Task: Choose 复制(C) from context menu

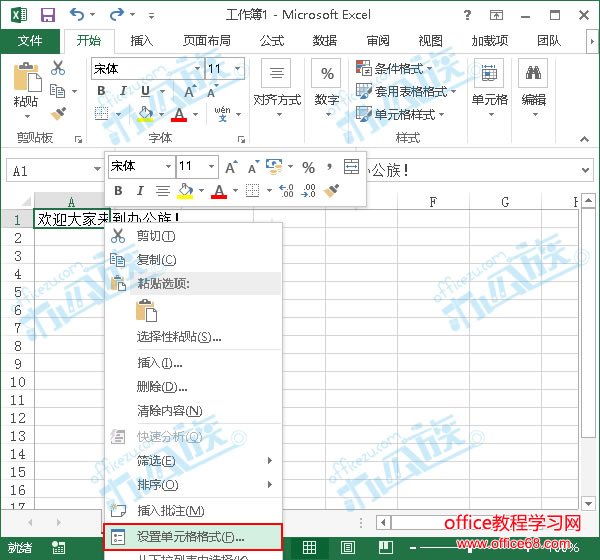Action: click(194, 260)
